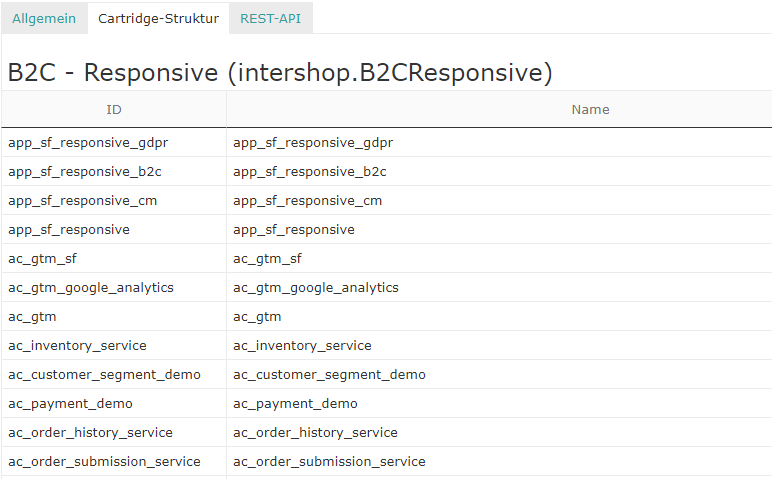
Task: Click the ac_gtm cell in the ID column
Action: [x=32, y=317]
